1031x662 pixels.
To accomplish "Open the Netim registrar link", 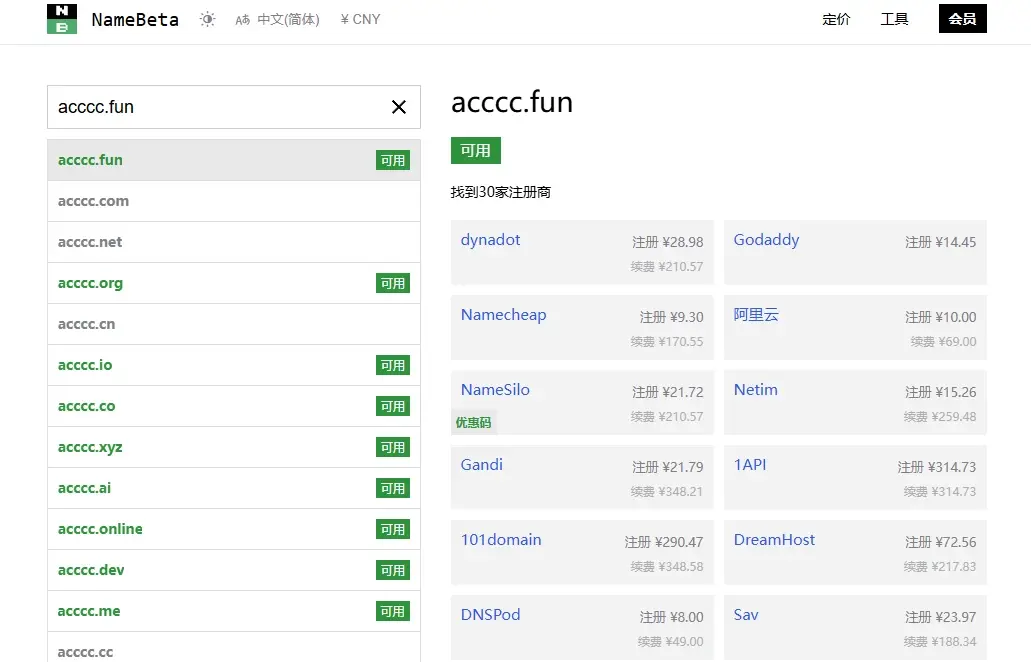I will click(x=755, y=390).
